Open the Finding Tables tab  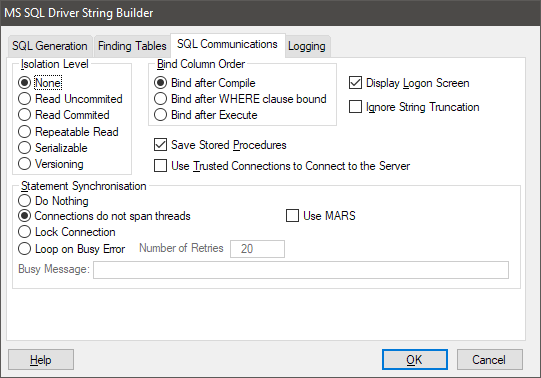pos(132,46)
